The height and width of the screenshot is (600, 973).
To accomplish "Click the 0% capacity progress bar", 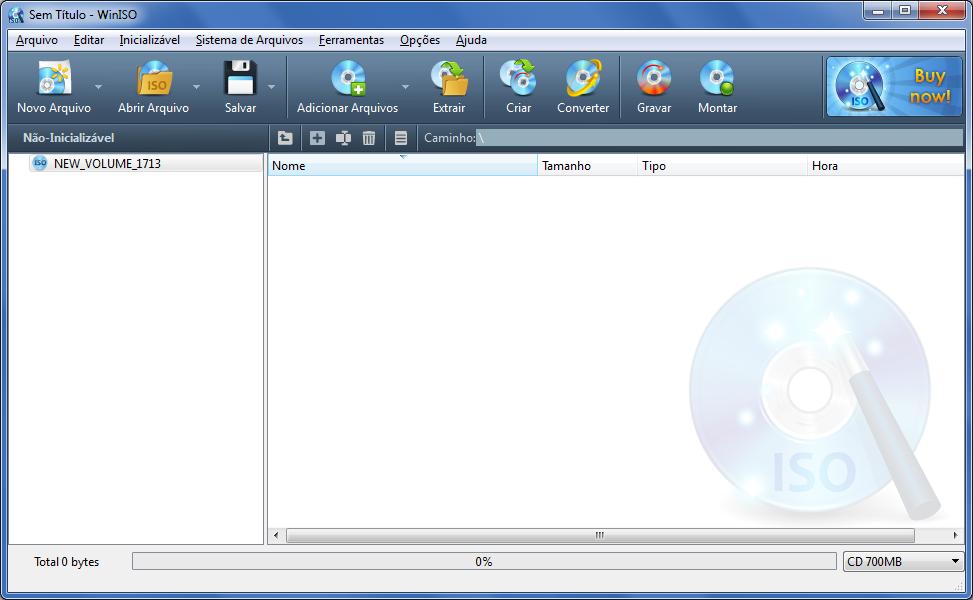I will click(484, 562).
